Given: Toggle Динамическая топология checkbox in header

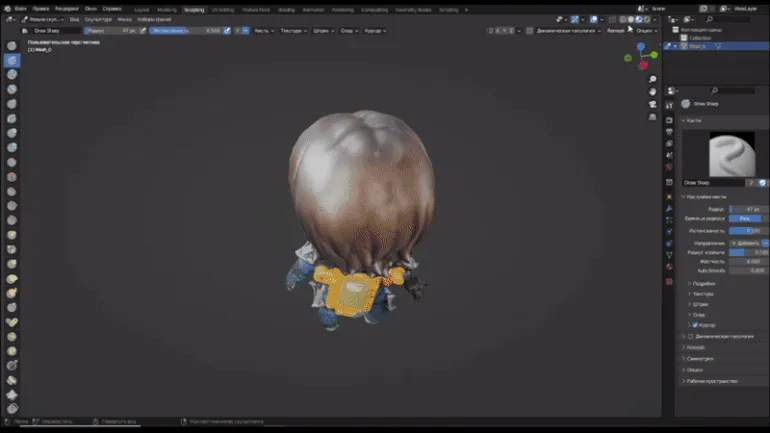Looking at the screenshot, I should (x=529, y=30).
